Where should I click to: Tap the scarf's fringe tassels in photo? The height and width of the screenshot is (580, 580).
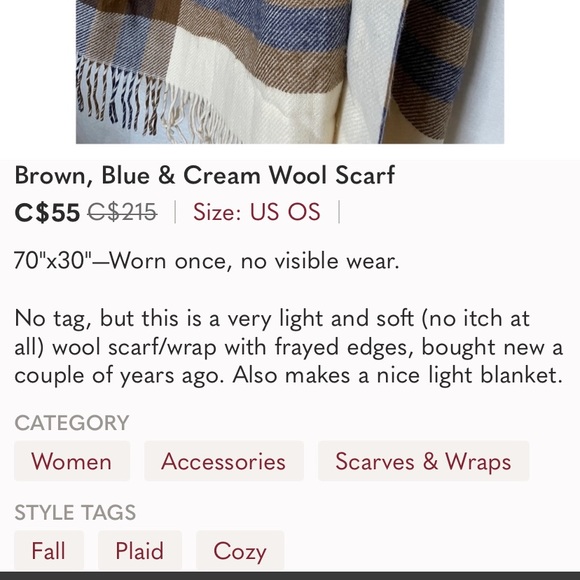tap(148, 104)
